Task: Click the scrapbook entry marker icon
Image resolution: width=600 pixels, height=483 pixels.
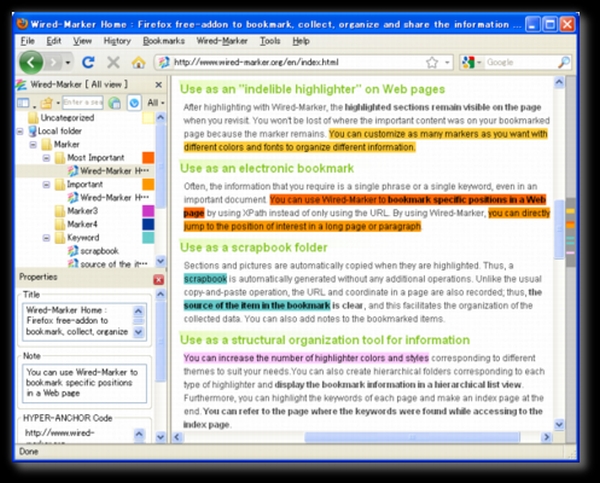Action: click(x=73, y=251)
